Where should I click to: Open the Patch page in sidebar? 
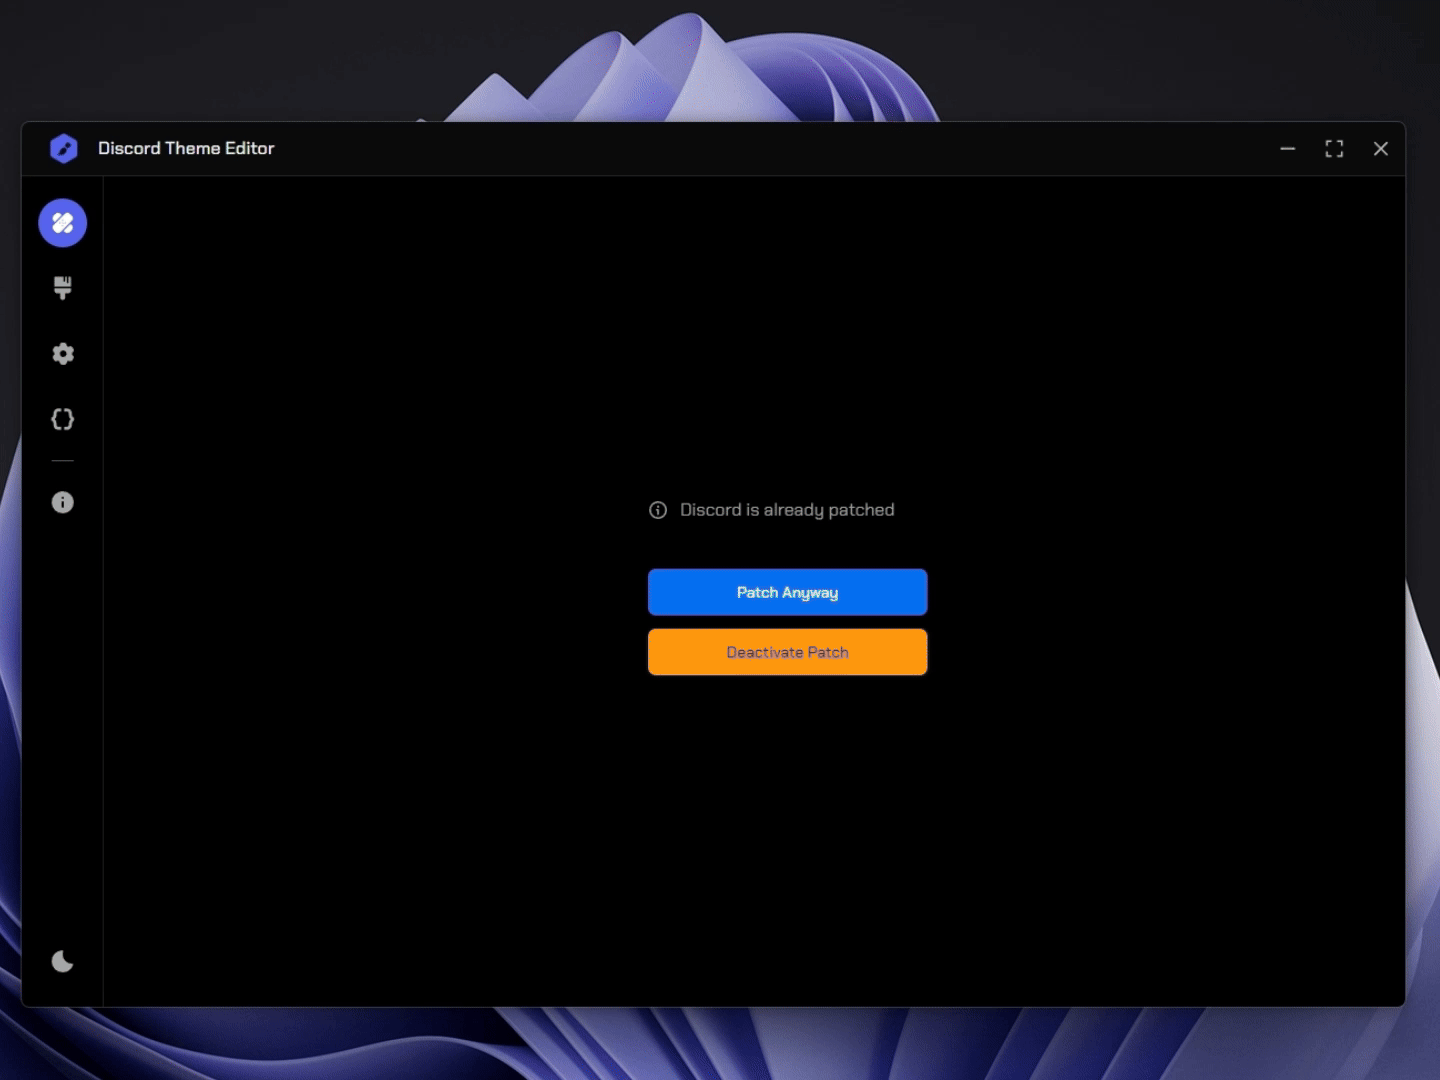tap(62, 223)
